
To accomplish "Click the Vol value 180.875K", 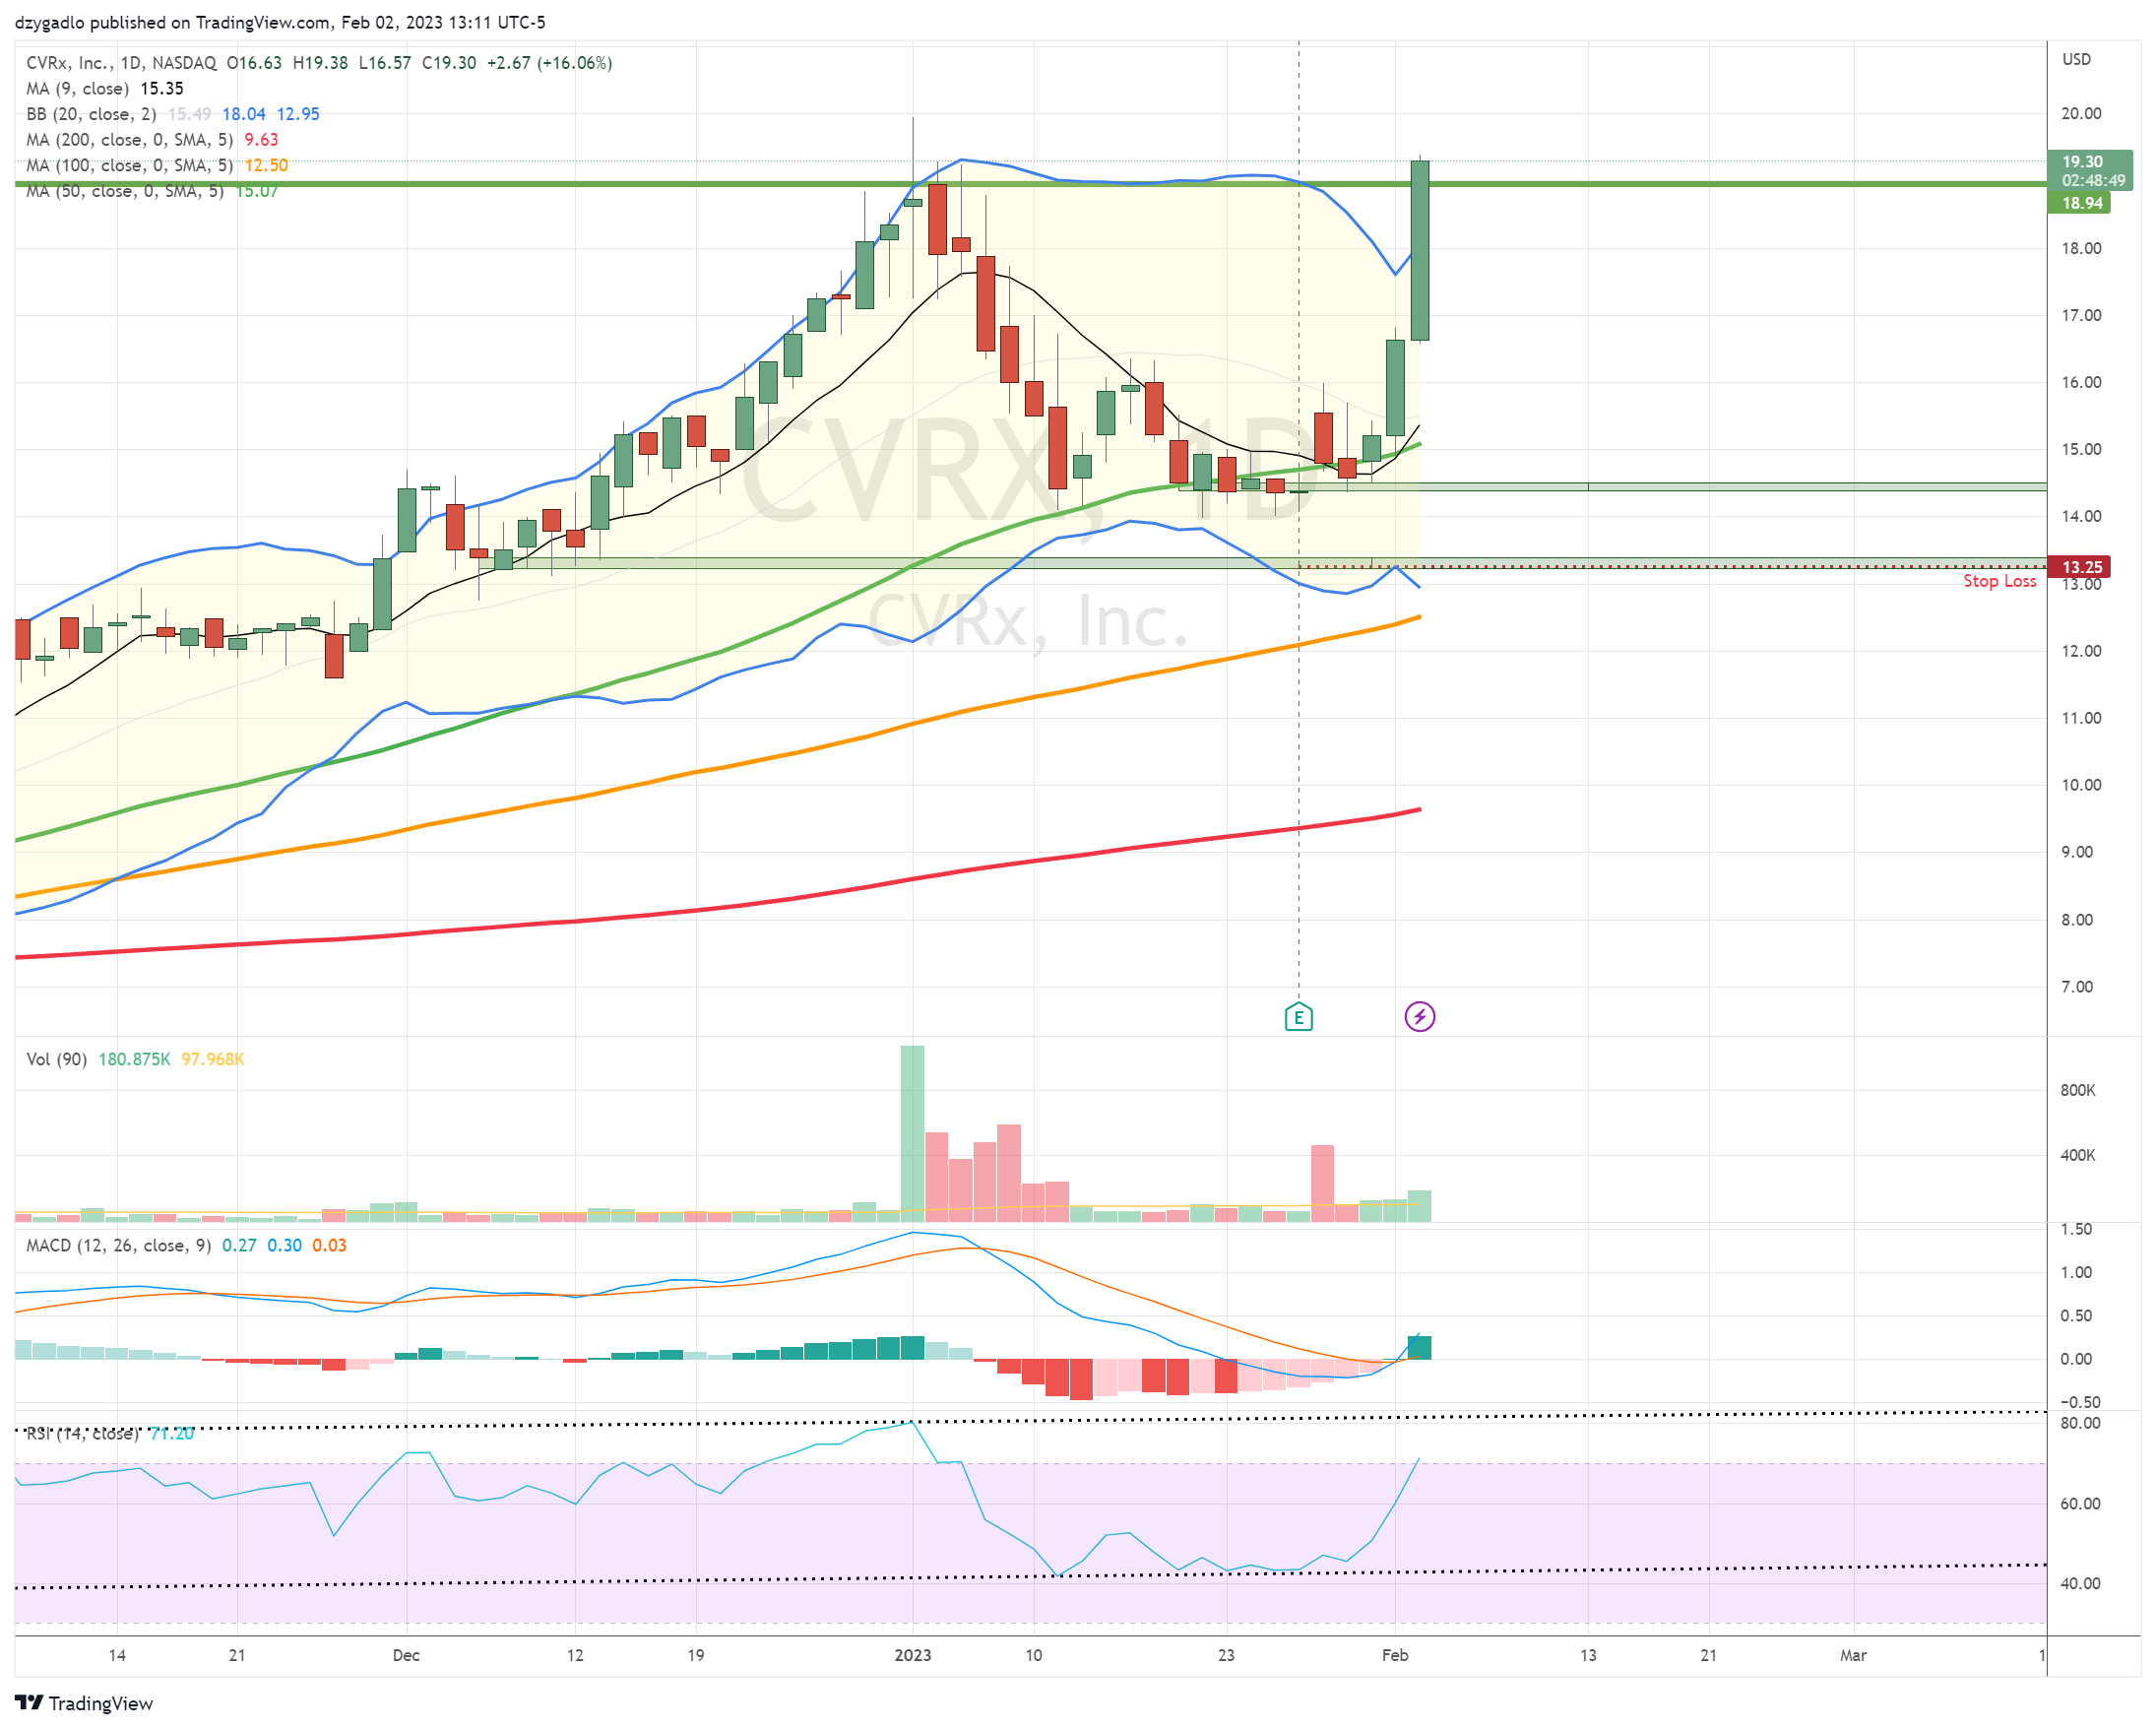I will click(134, 1059).
